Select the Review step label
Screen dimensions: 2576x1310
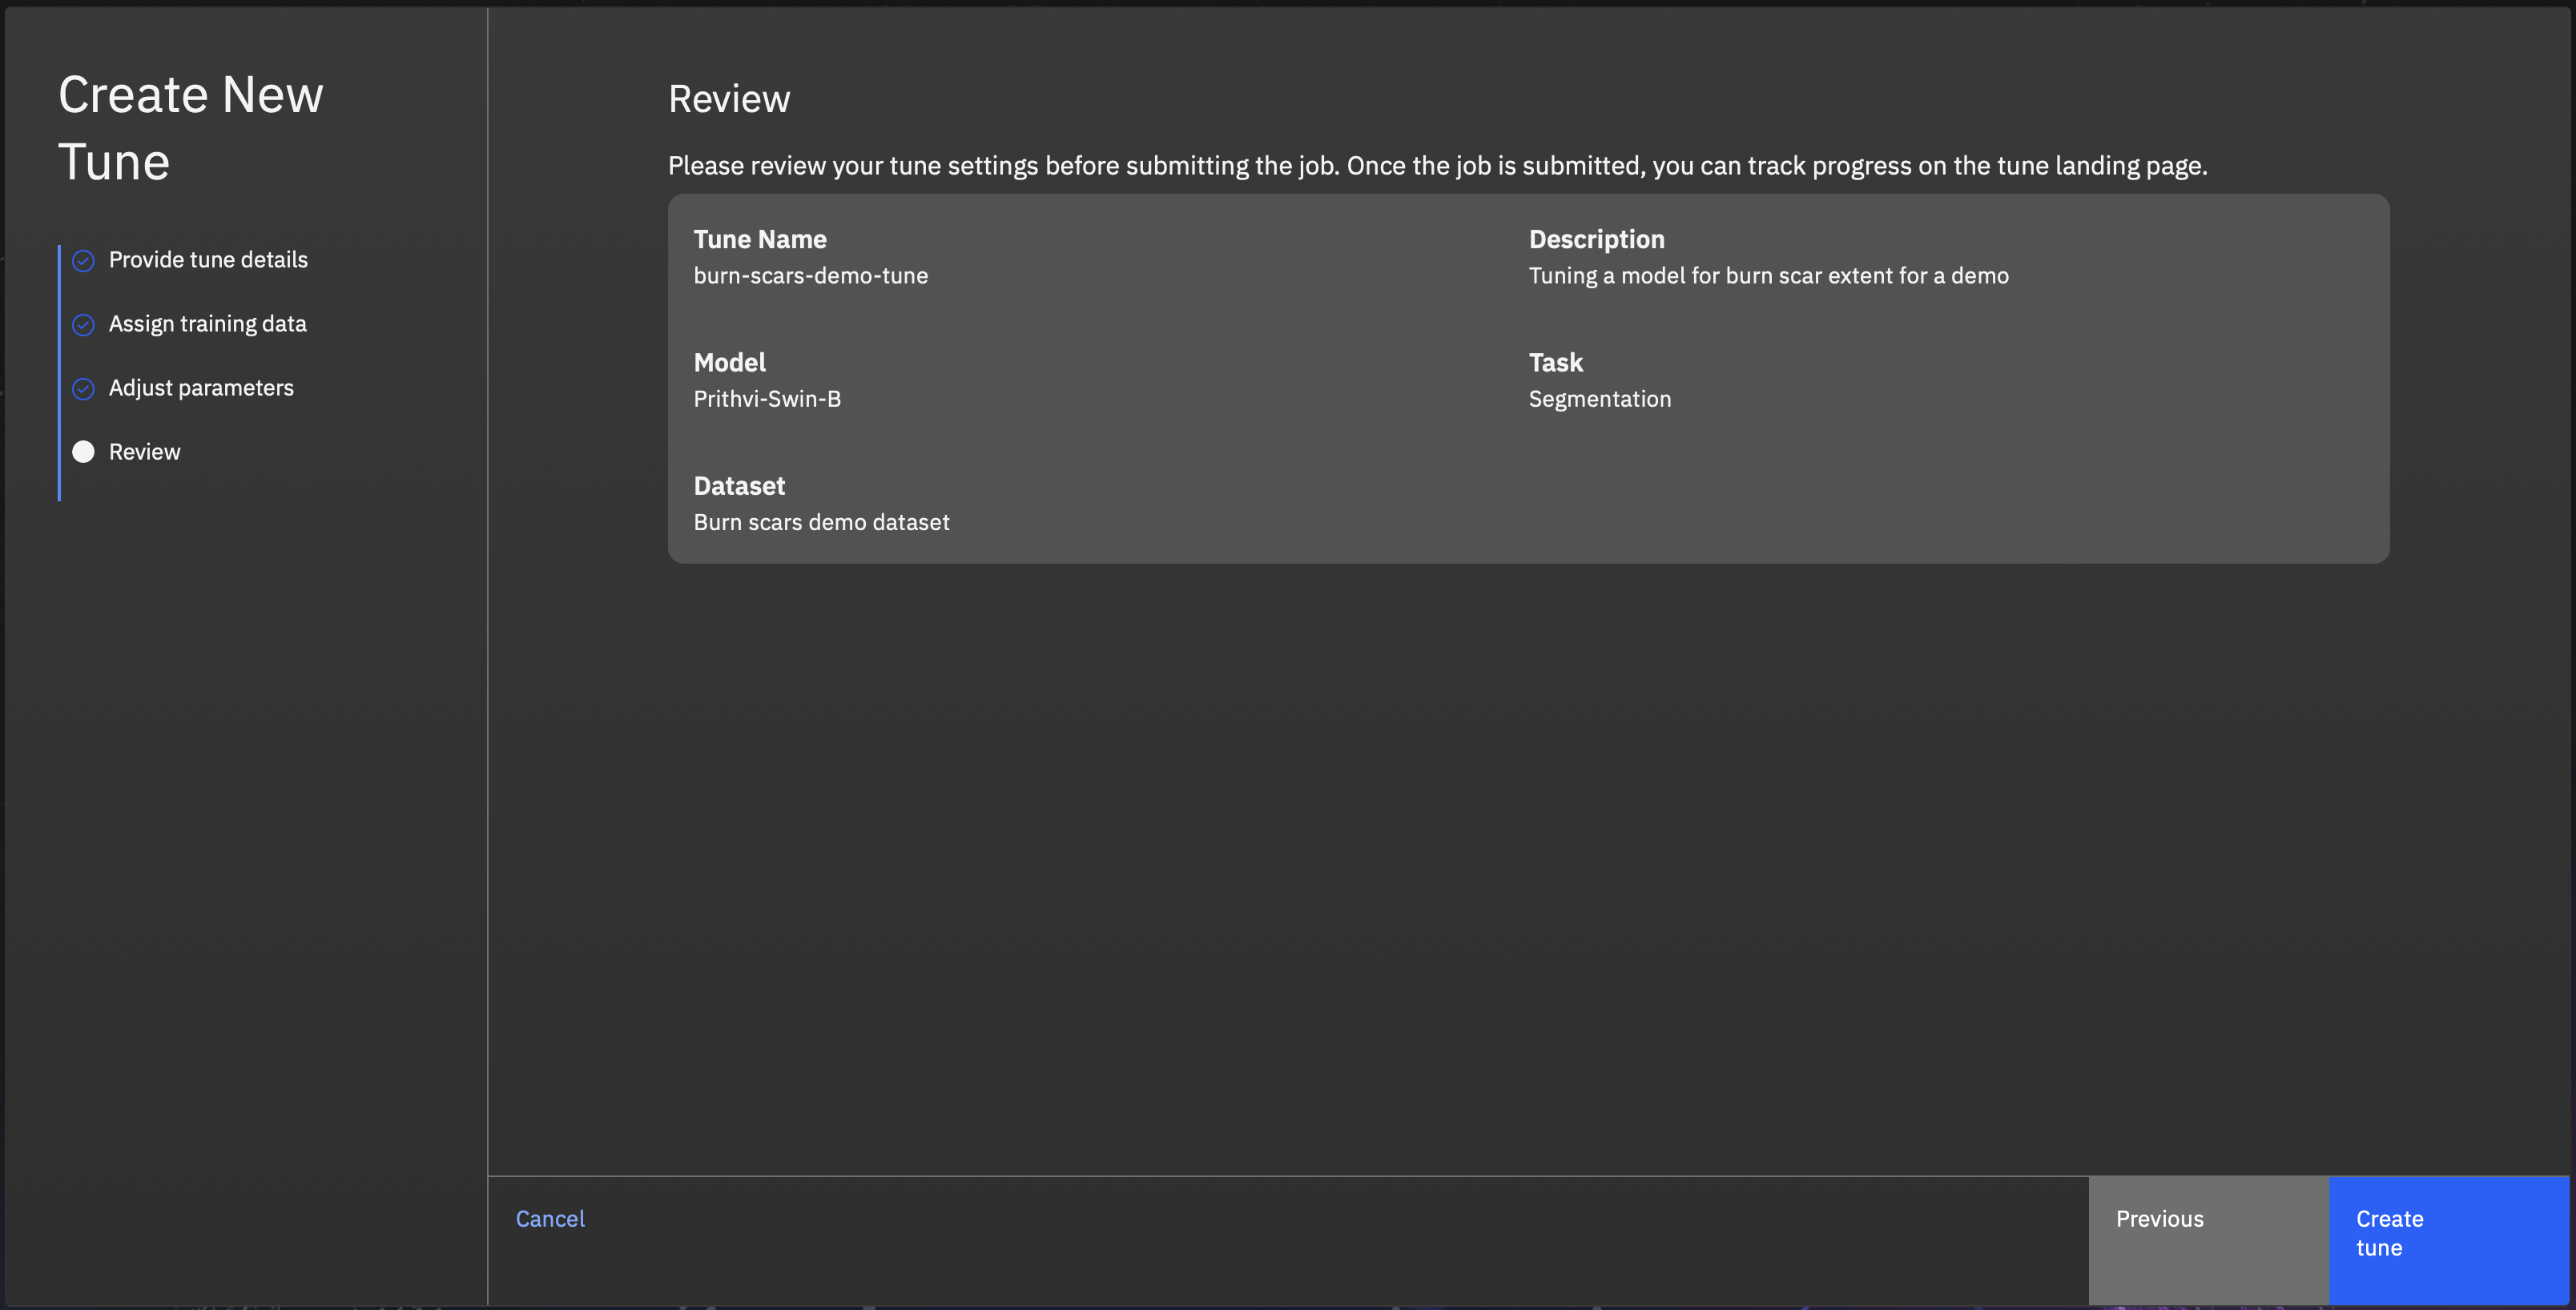[x=144, y=452]
